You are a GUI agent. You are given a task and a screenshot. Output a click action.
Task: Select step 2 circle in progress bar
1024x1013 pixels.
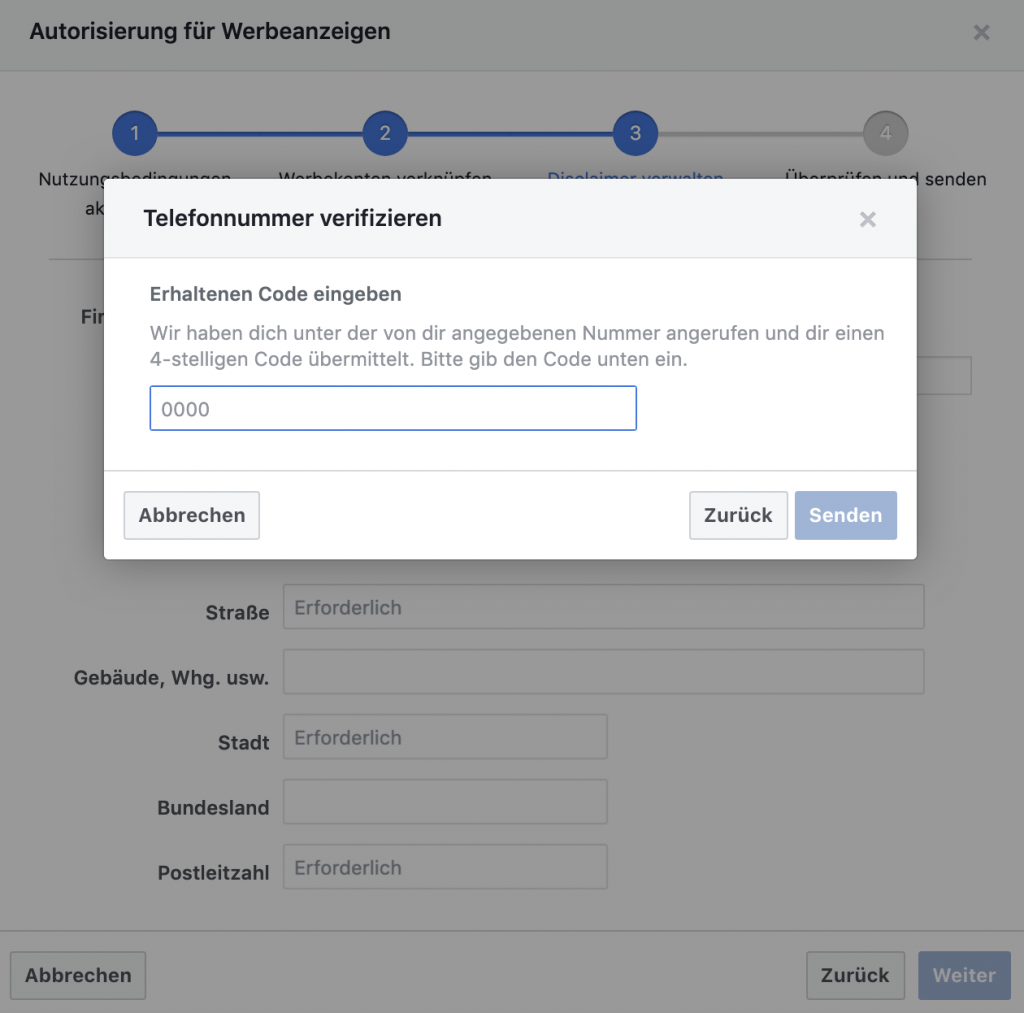click(x=385, y=133)
